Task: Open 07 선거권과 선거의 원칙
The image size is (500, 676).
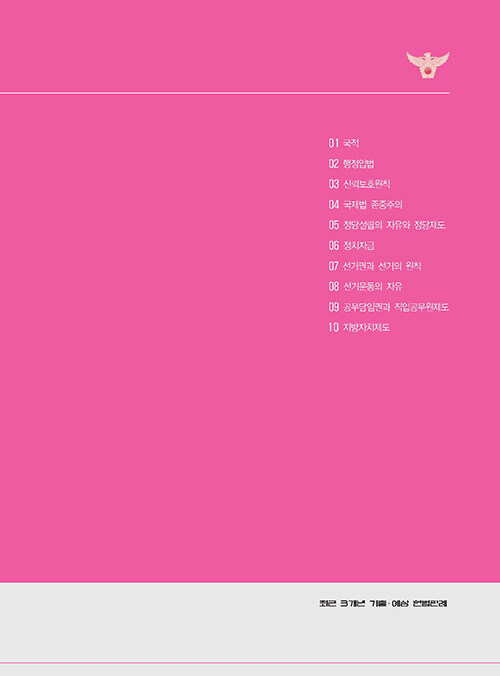Action: coord(375,266)
